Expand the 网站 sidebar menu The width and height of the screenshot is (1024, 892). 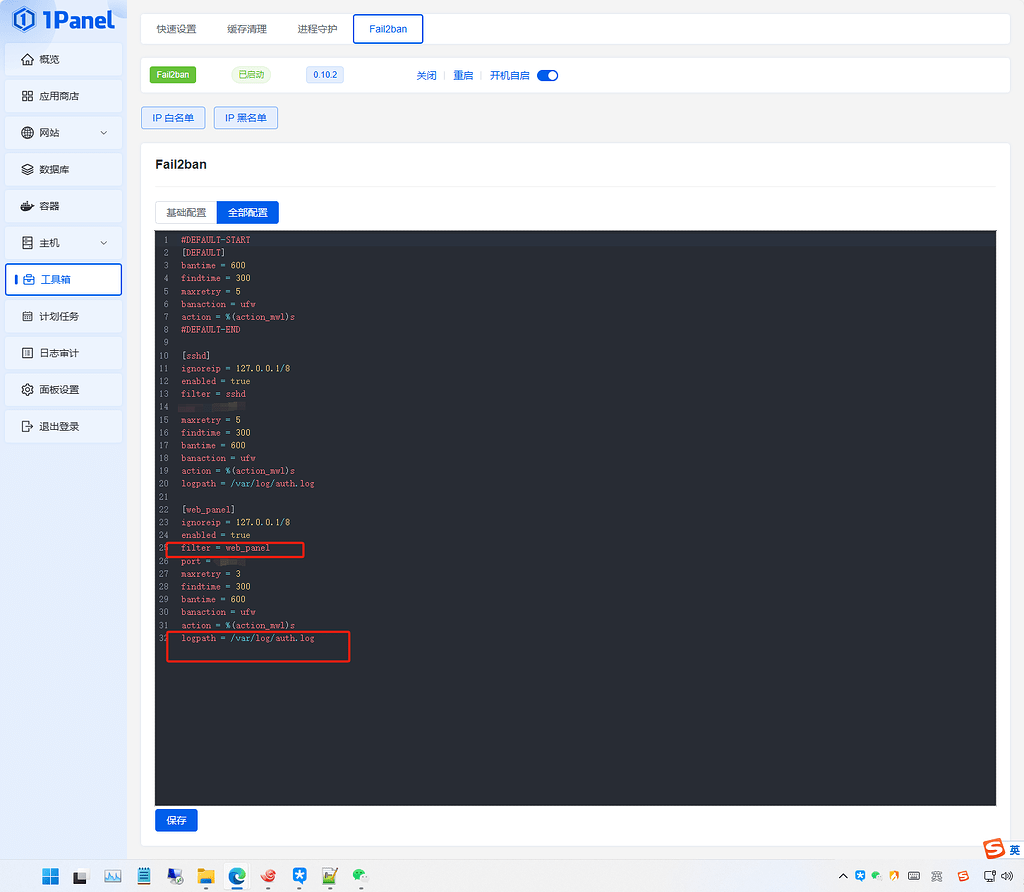click(x=63, y=132)
